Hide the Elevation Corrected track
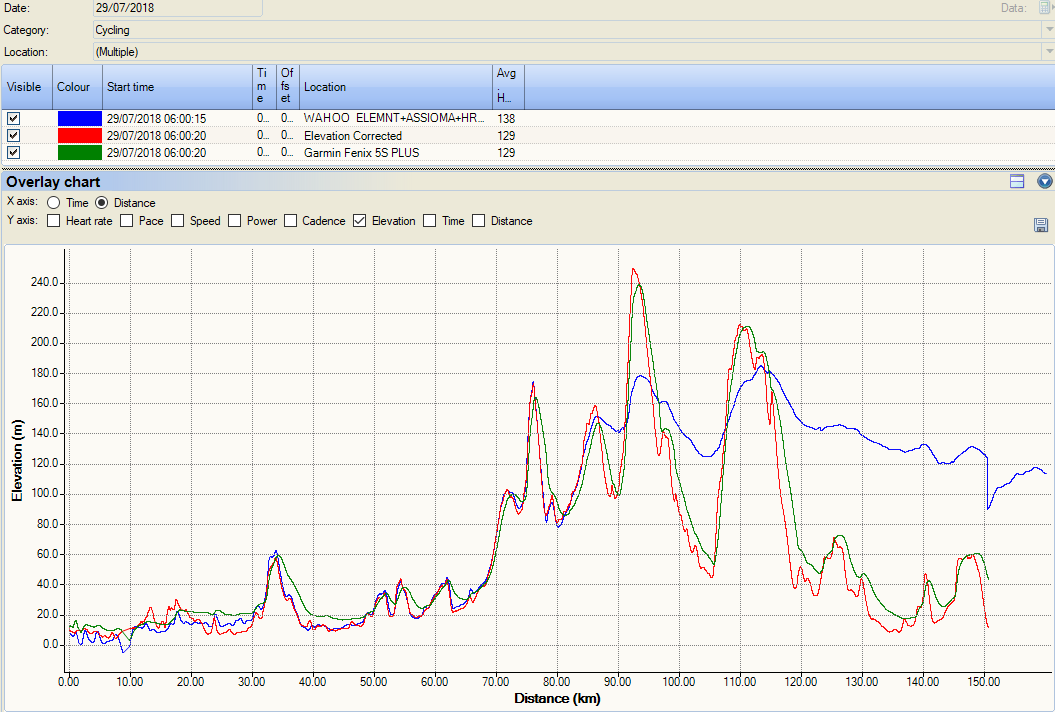 (x=13, y=135)
